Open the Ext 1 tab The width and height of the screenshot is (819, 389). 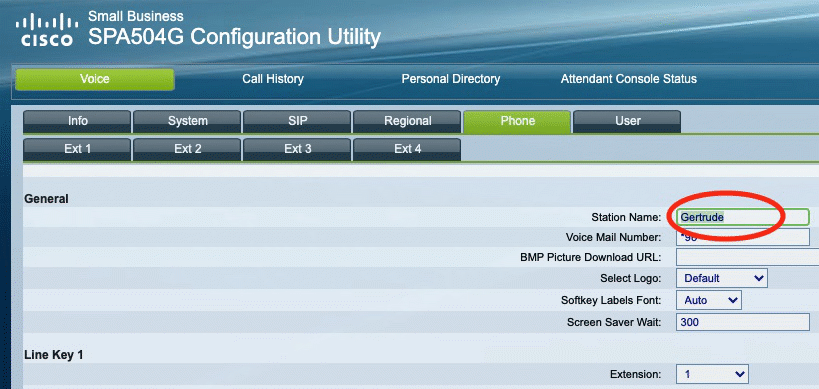pyautogui.click(x=77, y=149)
